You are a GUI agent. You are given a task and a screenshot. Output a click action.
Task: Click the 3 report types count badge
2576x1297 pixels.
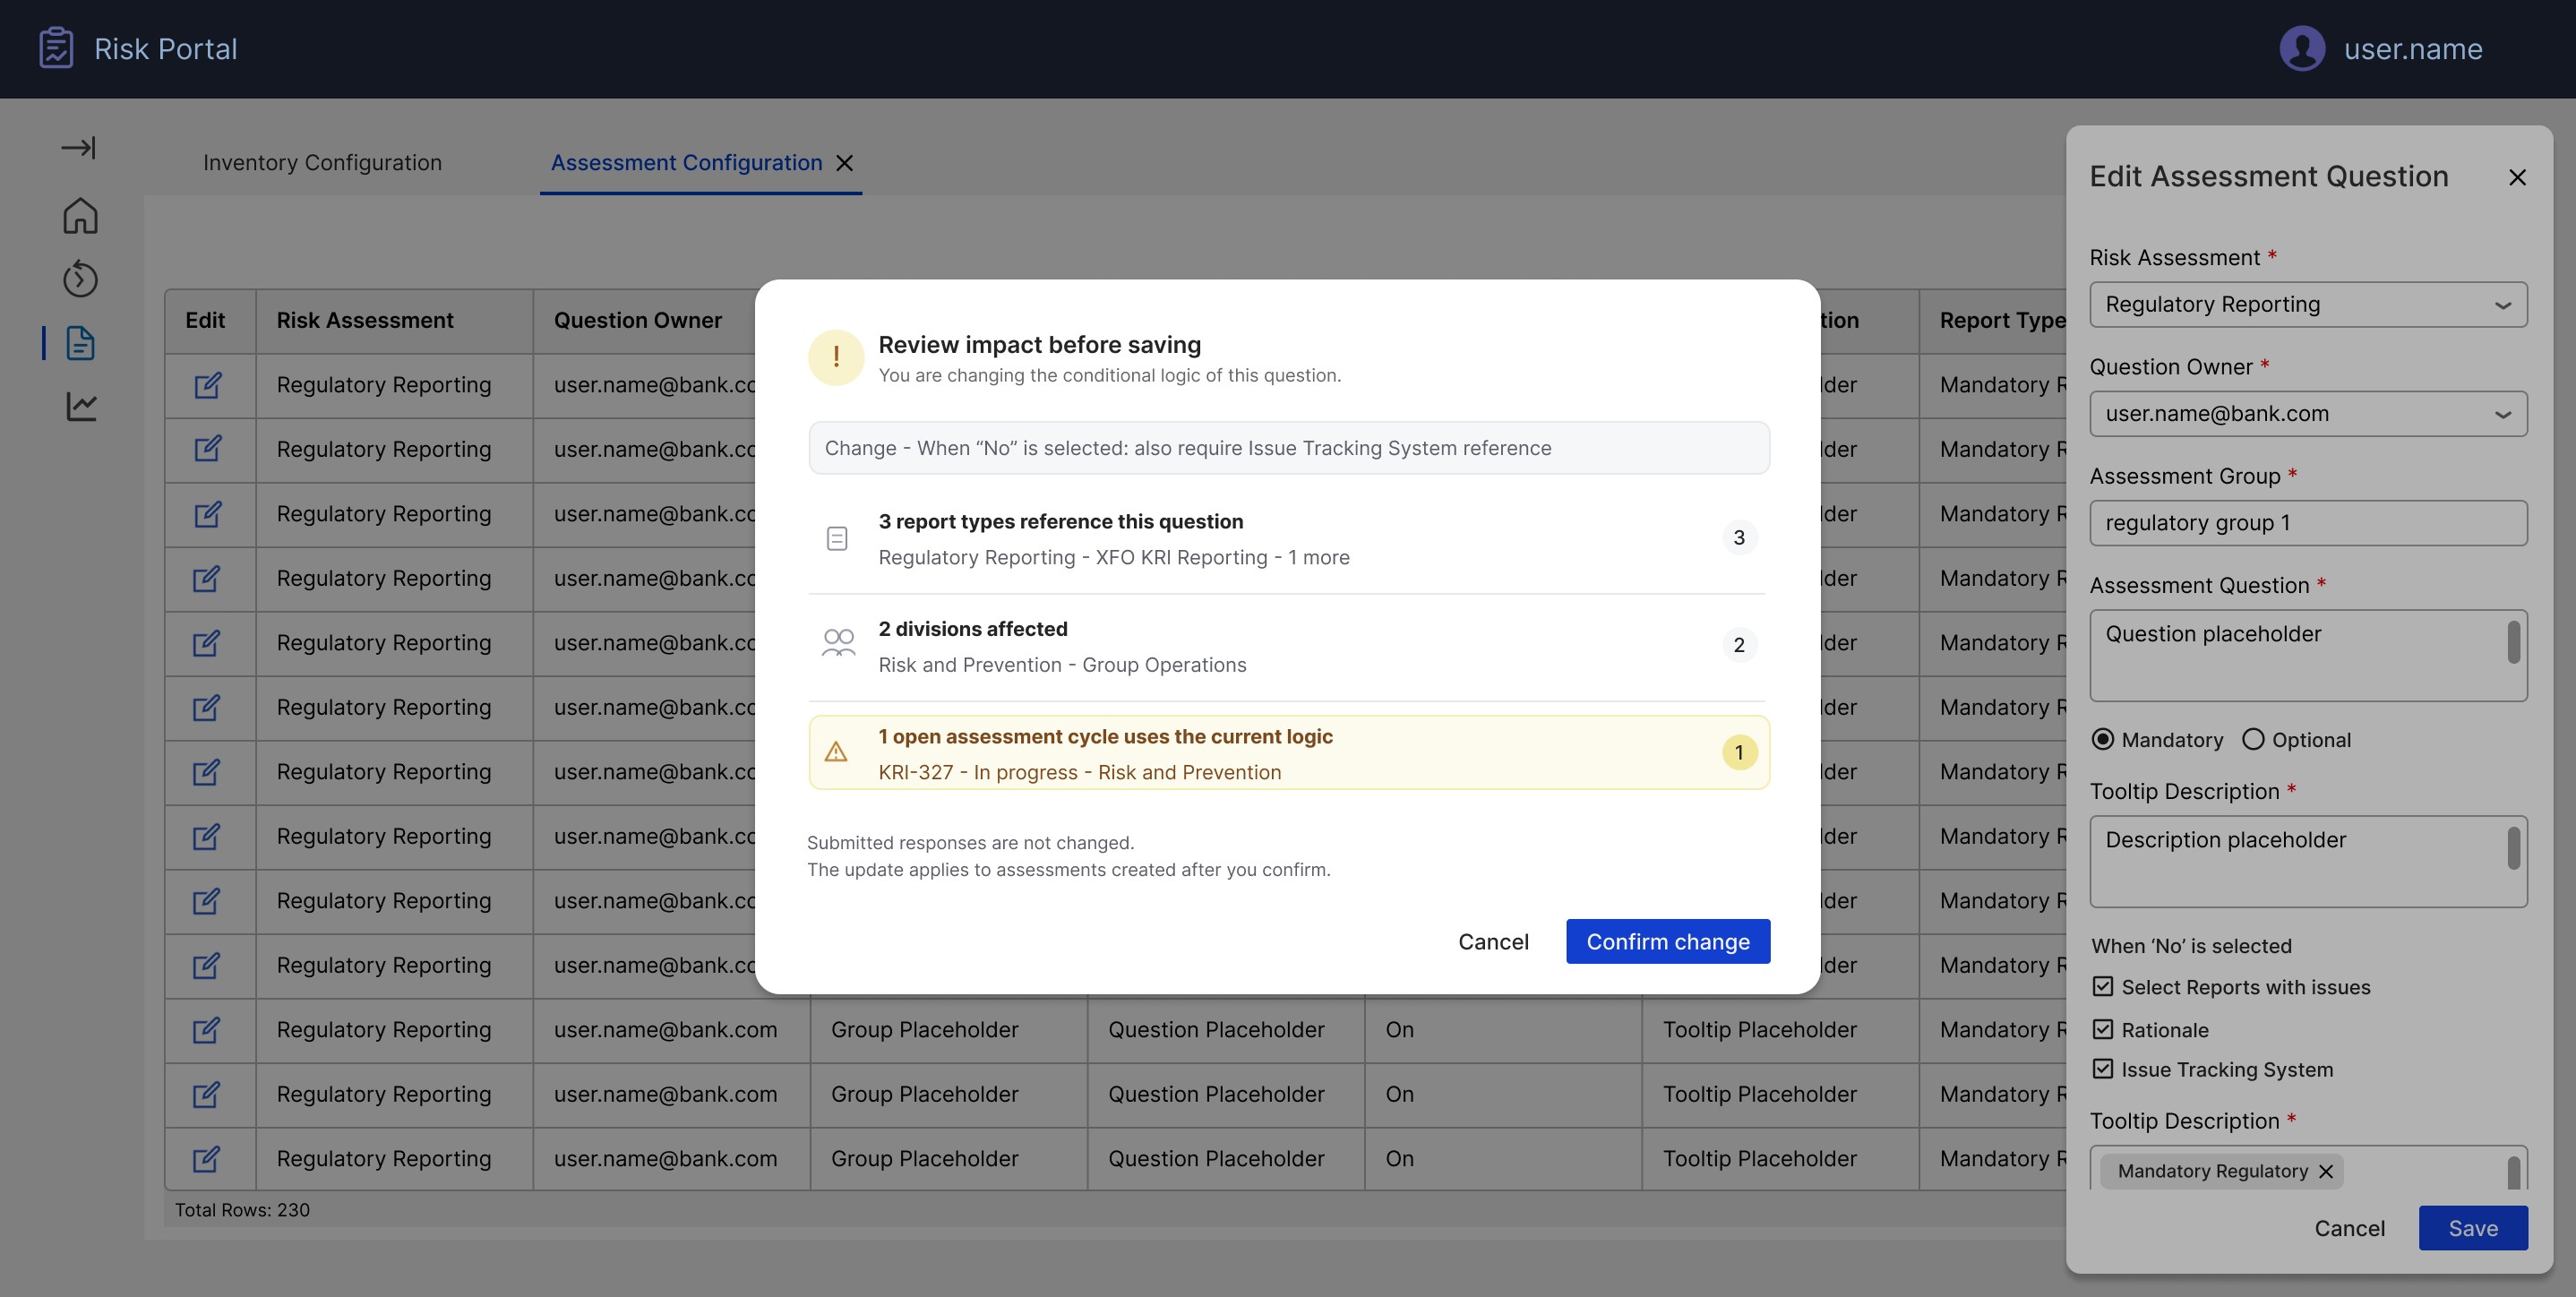(x=1739, y=538)
